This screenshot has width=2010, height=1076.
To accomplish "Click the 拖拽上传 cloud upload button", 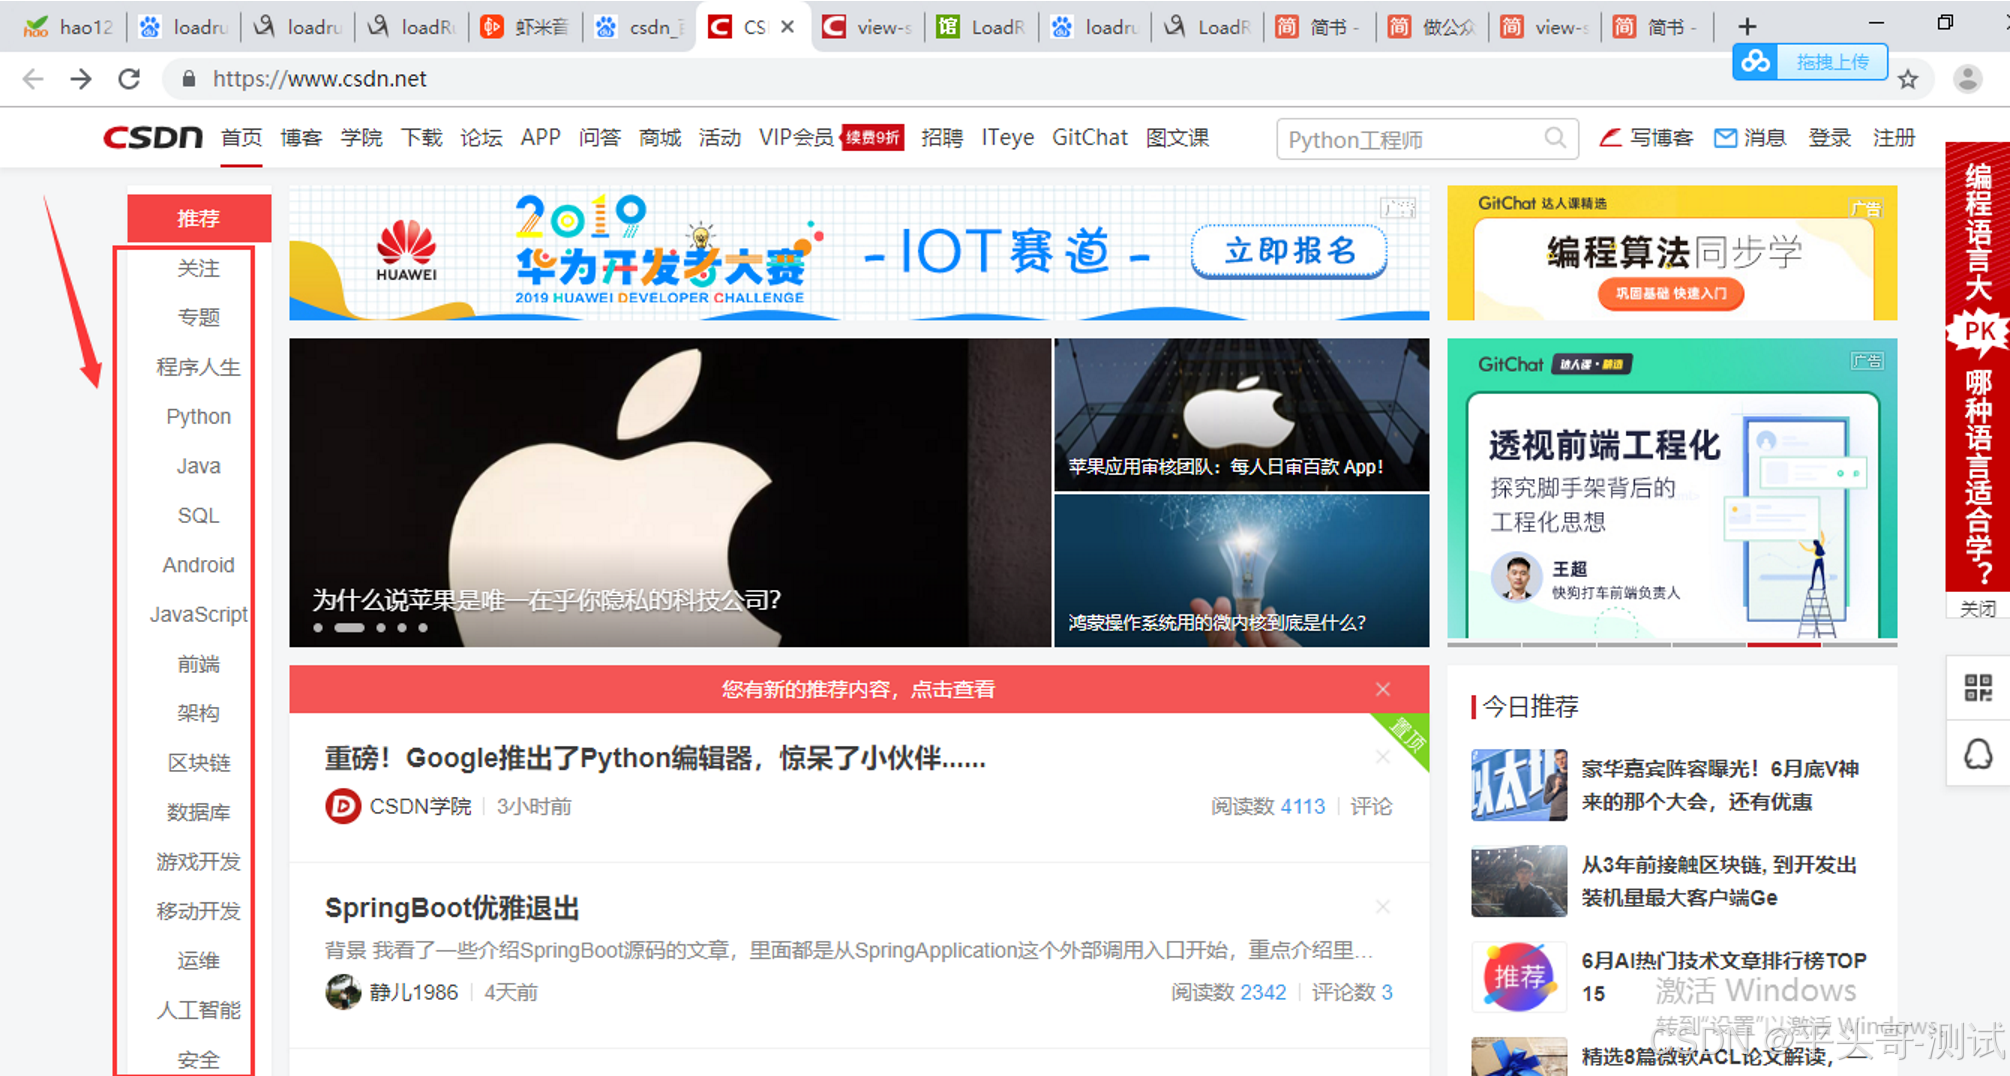I will coord(1810,62).
